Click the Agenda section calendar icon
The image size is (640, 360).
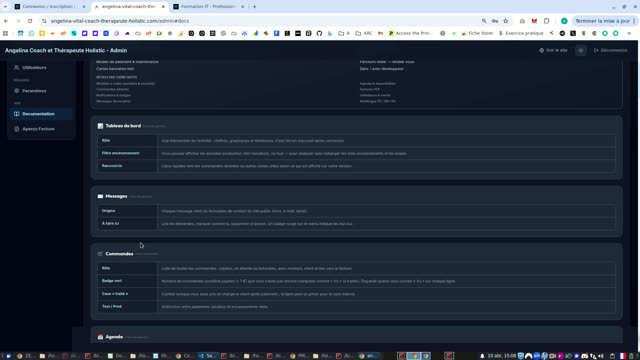click(x=100, y=337)
